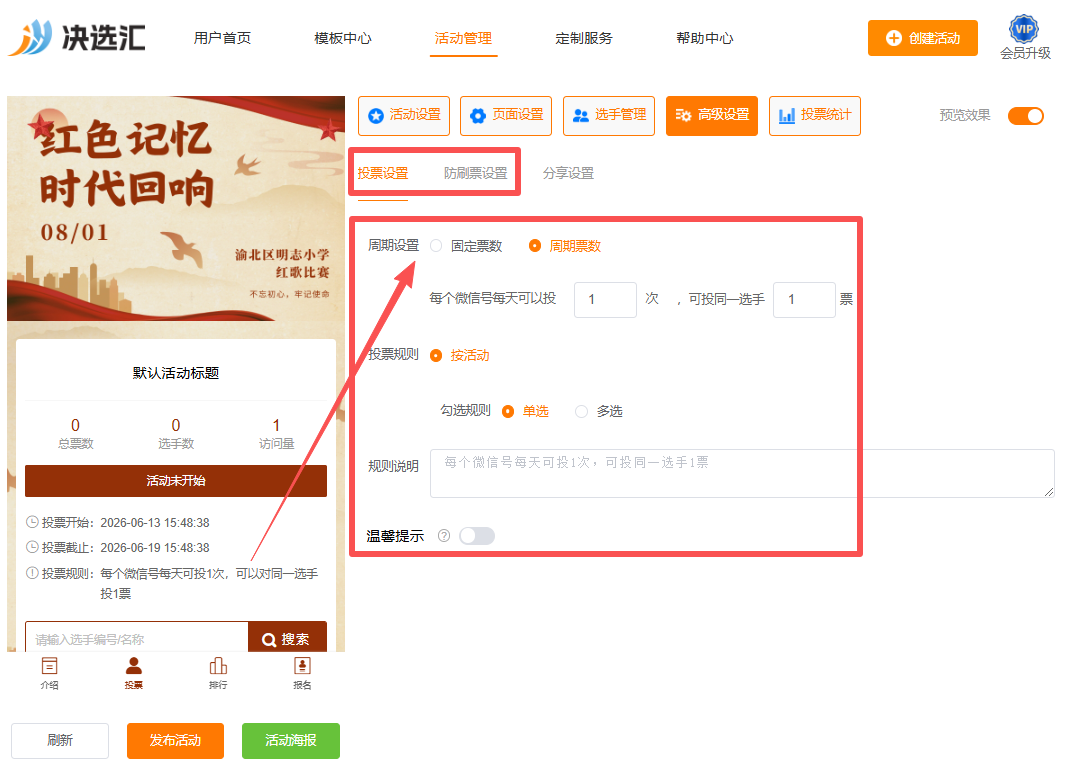Viewport: 1078px width, 773px height.
Task: Switch to the 分享设置 tab
Action: tap(569, 173)
